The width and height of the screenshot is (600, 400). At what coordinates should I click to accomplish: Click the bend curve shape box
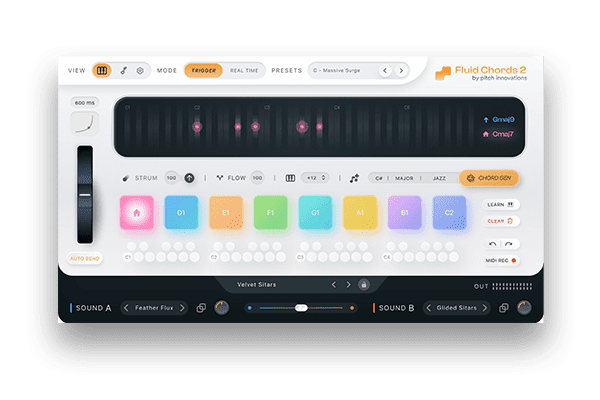(84, 126)
